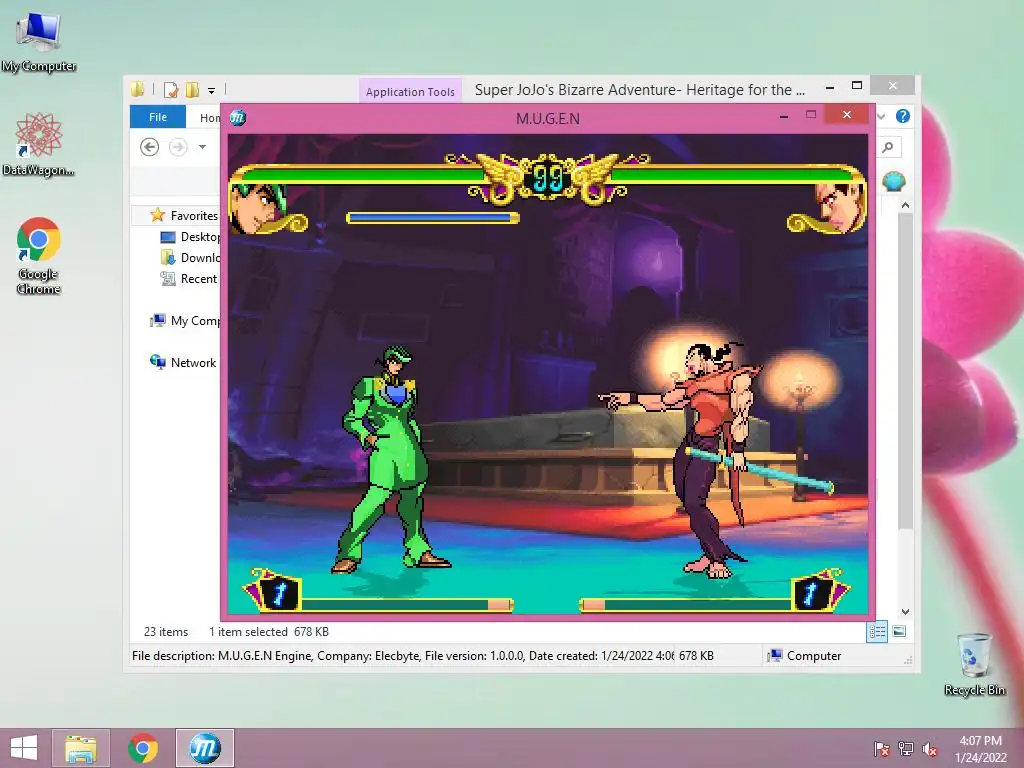Click the green-haired player one portrait
Viewport: 1024px width, 768px height.
pyautogui.click(x=259, y=208)
